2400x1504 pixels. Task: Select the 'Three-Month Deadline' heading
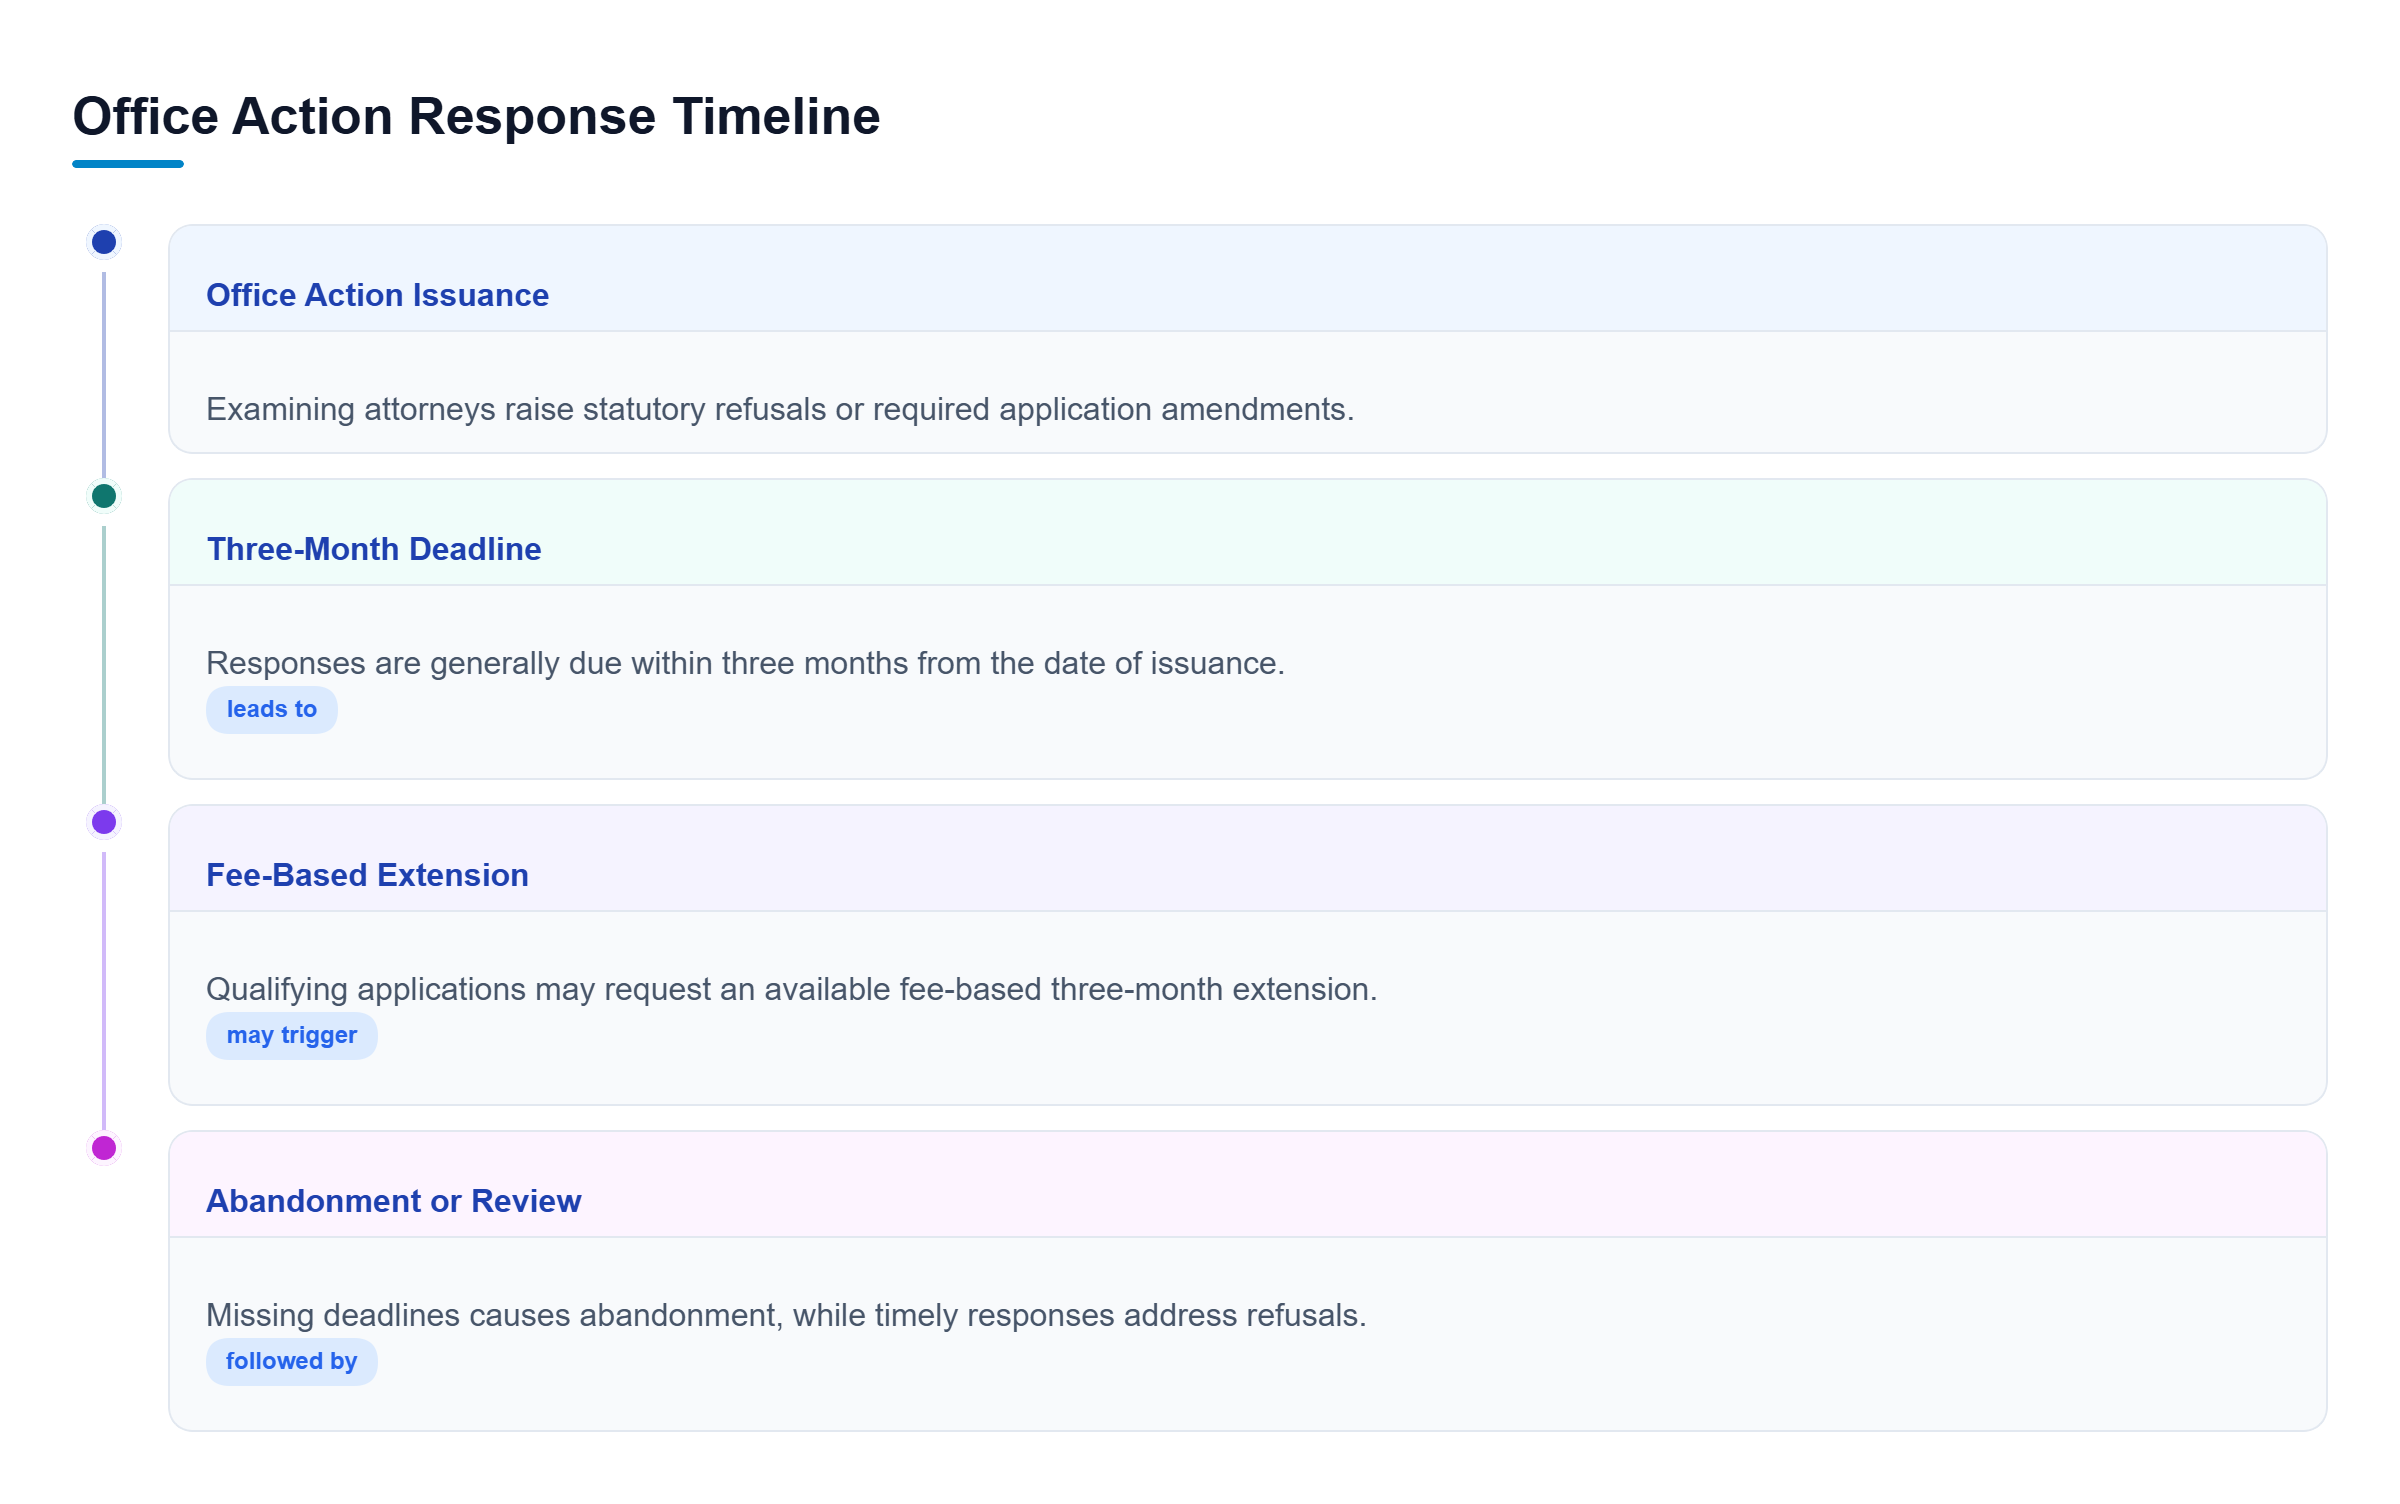click(x=374, y=549)
